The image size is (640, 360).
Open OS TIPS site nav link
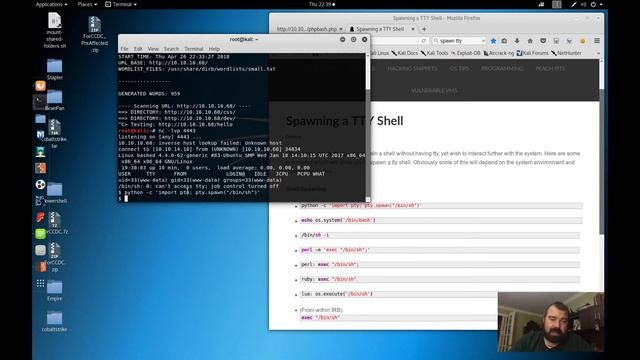coord(459,69)
